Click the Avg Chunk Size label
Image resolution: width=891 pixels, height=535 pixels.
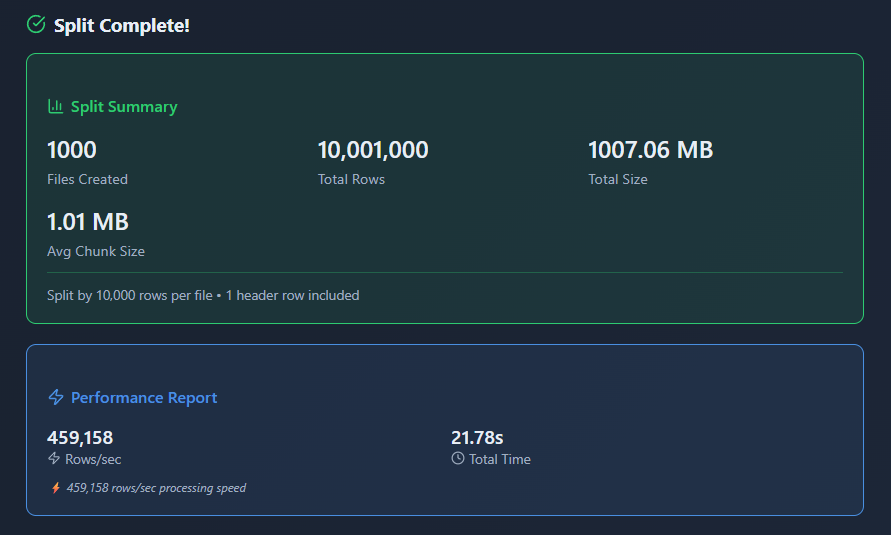(x=96, y=252)
